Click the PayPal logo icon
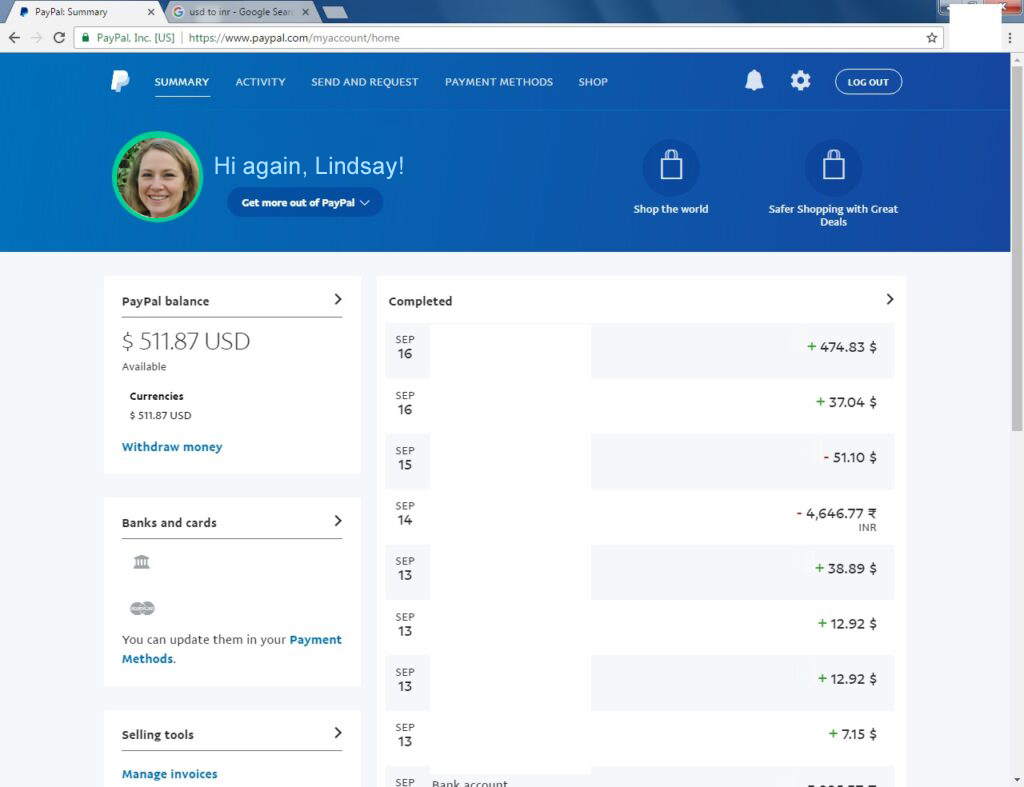This screenshot has height=787, width=1024. pos(120,82)
